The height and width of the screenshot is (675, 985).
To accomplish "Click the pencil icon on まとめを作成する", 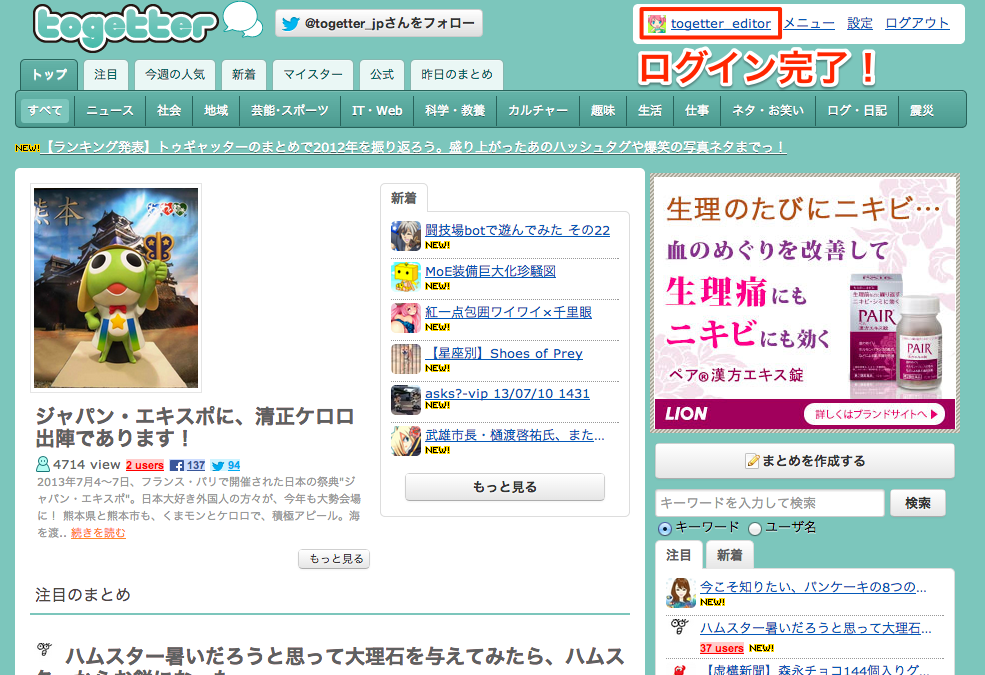I will (752, 461).
